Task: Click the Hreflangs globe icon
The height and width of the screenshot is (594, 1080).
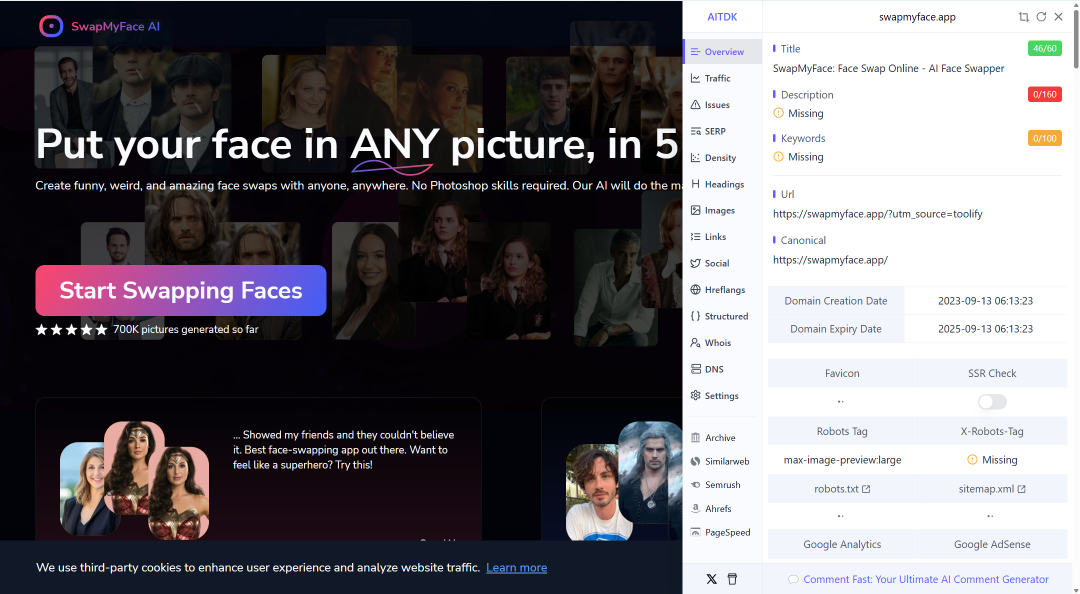Action: 696,289
